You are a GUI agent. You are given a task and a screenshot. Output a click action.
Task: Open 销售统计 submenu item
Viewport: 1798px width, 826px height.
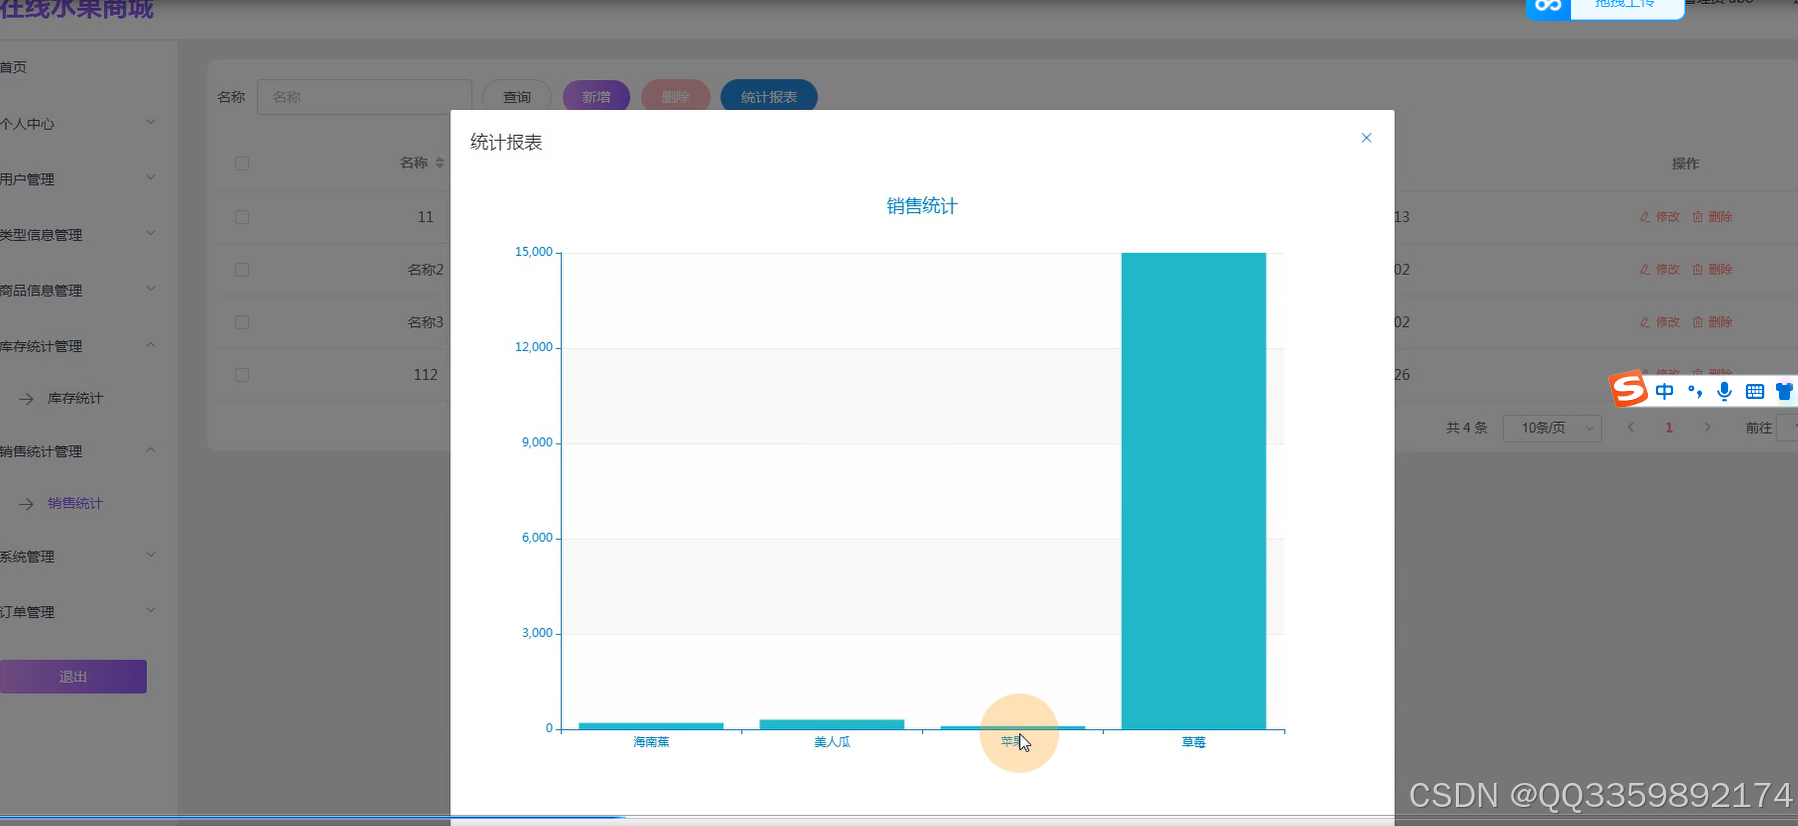click(75, 503)
